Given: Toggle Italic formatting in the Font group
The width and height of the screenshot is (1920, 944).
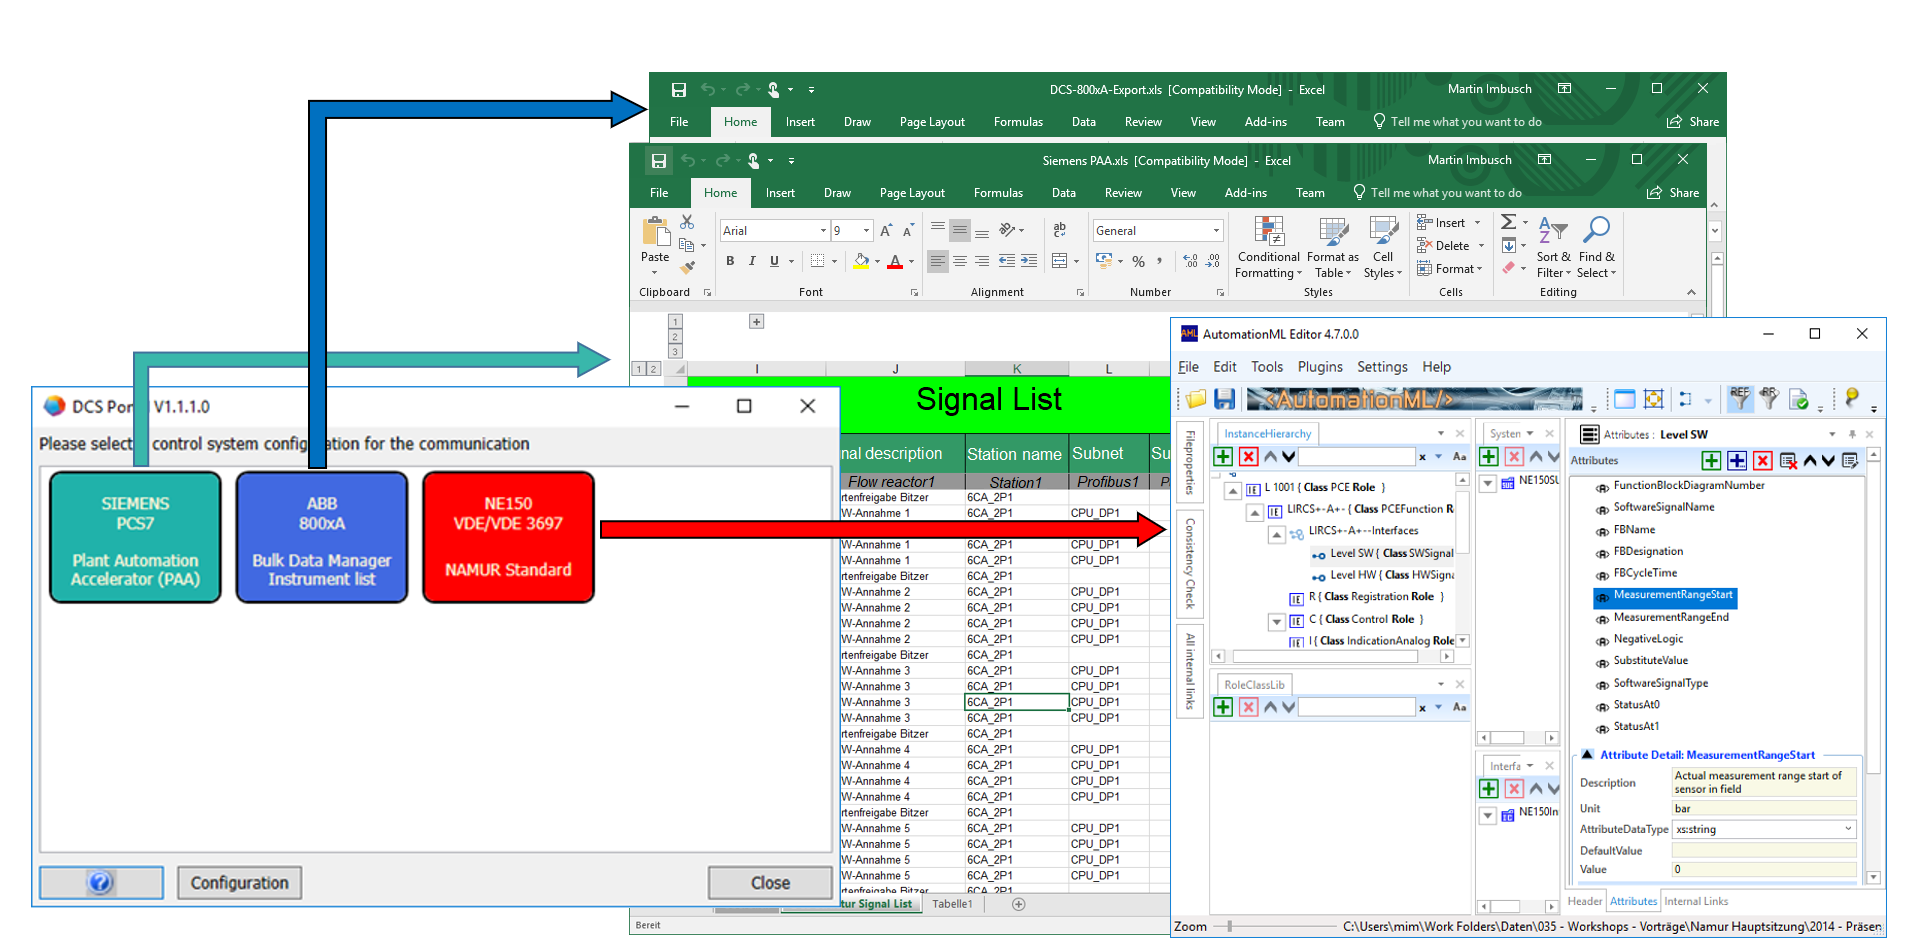Looking at the screenshot, I should tap(752, 261).
